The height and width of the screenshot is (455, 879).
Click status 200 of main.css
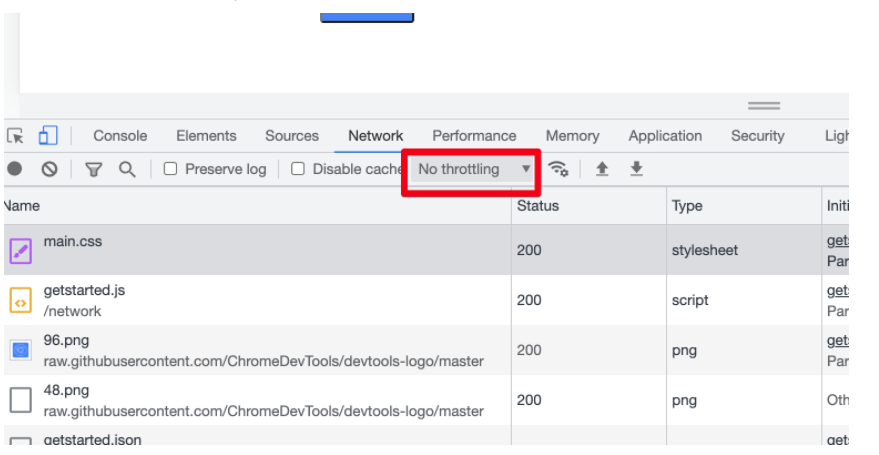tap(529, 250)
